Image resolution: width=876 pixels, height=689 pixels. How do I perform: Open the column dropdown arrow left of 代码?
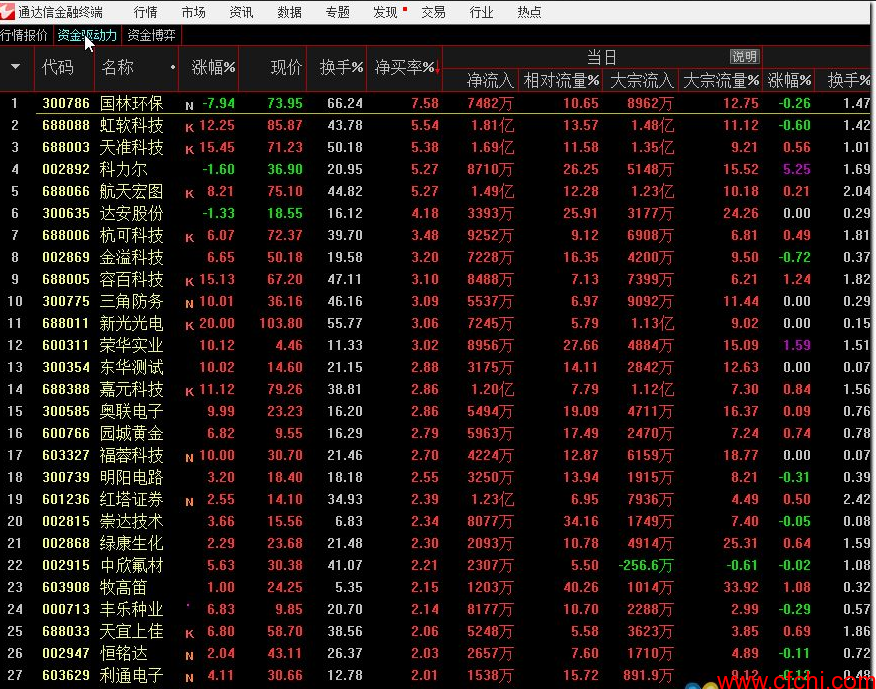[x=16, y=67]
